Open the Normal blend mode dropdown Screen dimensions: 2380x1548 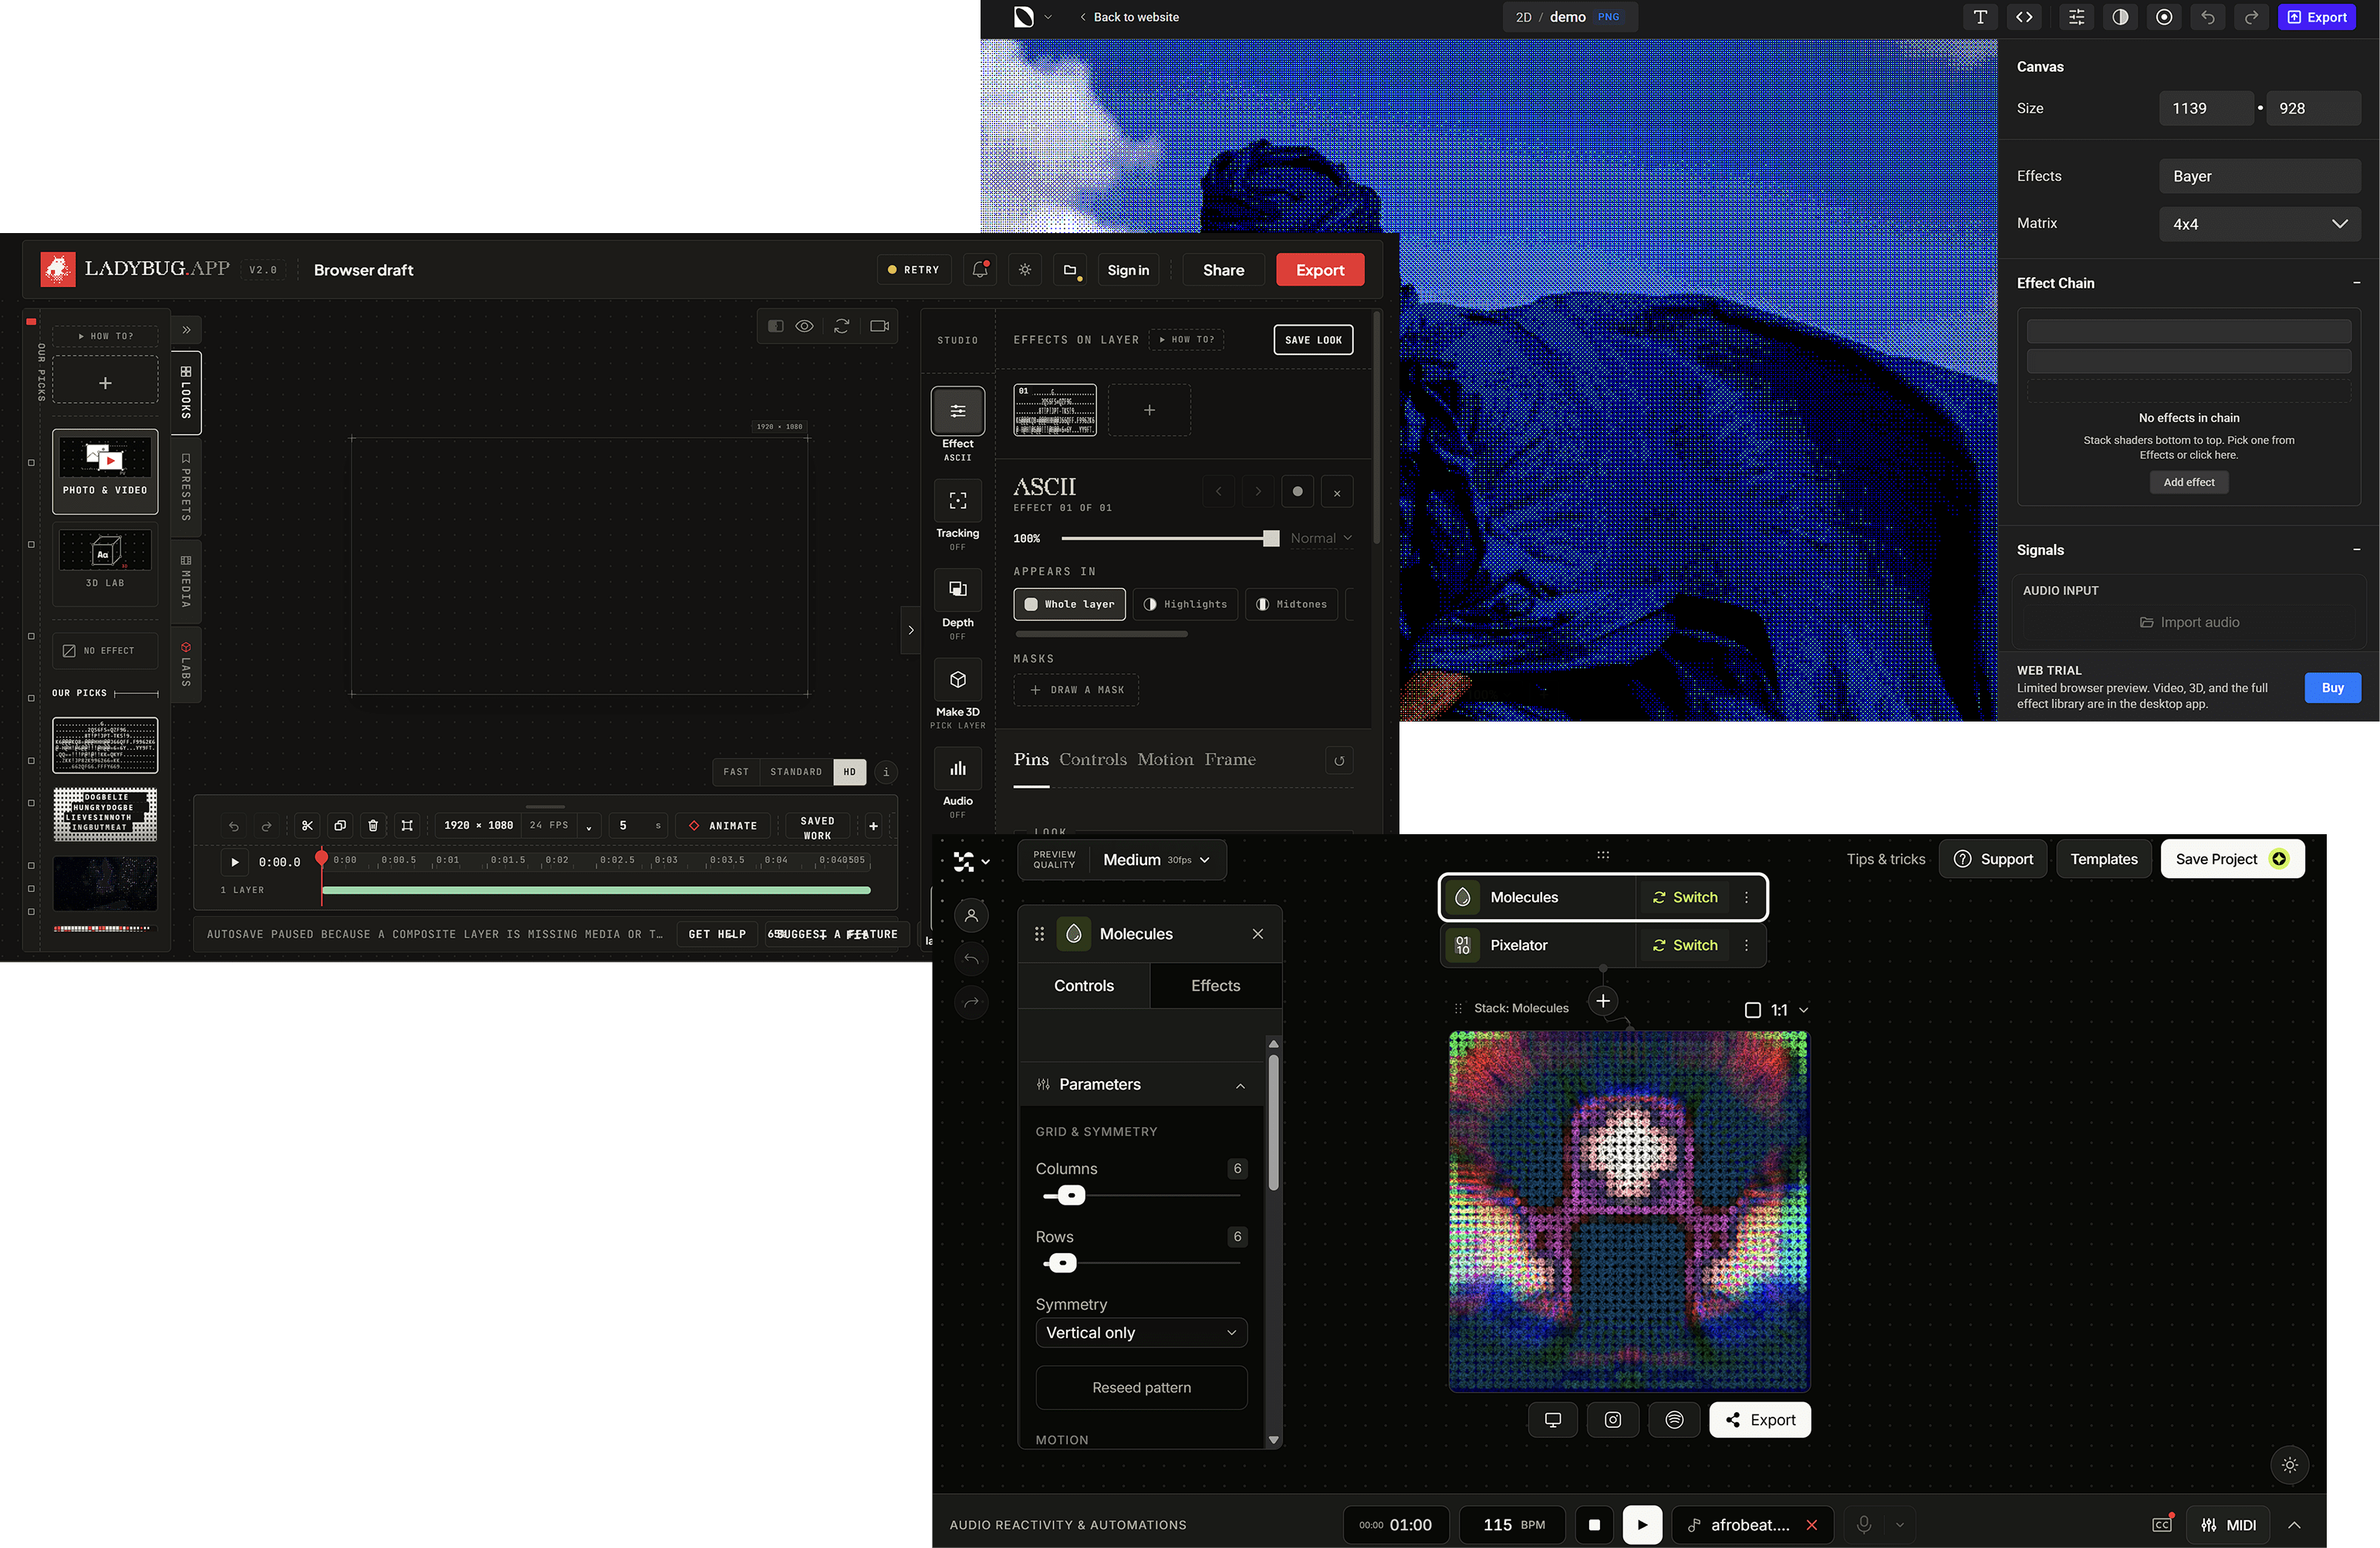(1321, 538)
